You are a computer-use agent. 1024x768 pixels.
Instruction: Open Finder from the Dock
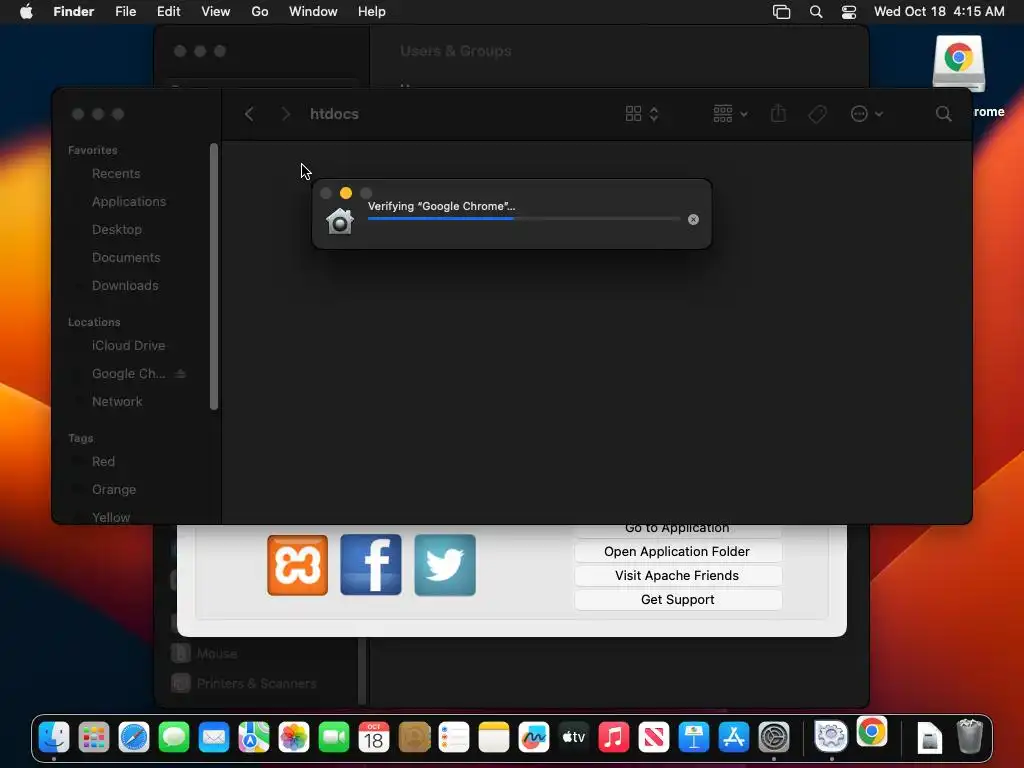click(54, 737)
